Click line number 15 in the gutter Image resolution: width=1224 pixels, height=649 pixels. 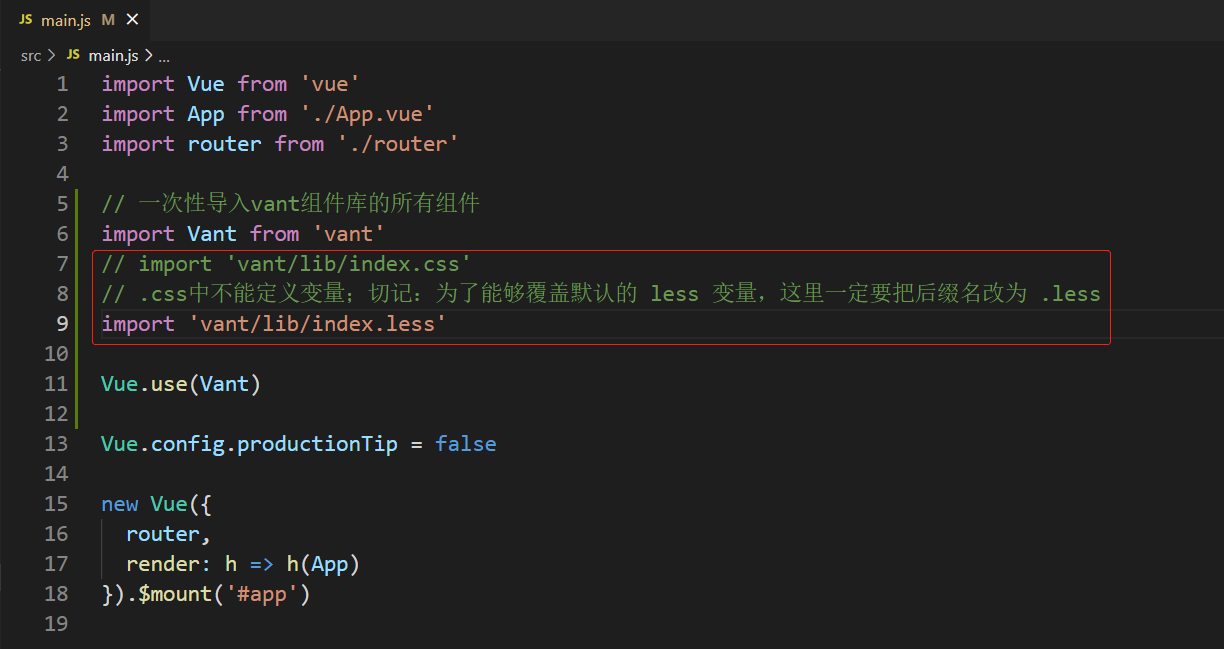(57, 504)
